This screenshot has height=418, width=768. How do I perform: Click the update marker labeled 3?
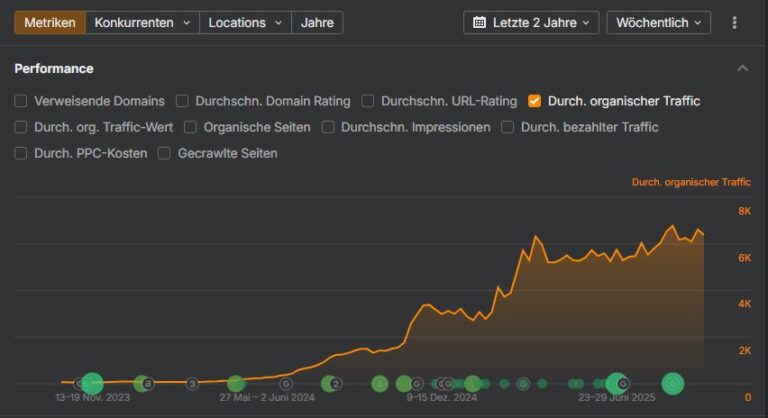coord(192,383)
